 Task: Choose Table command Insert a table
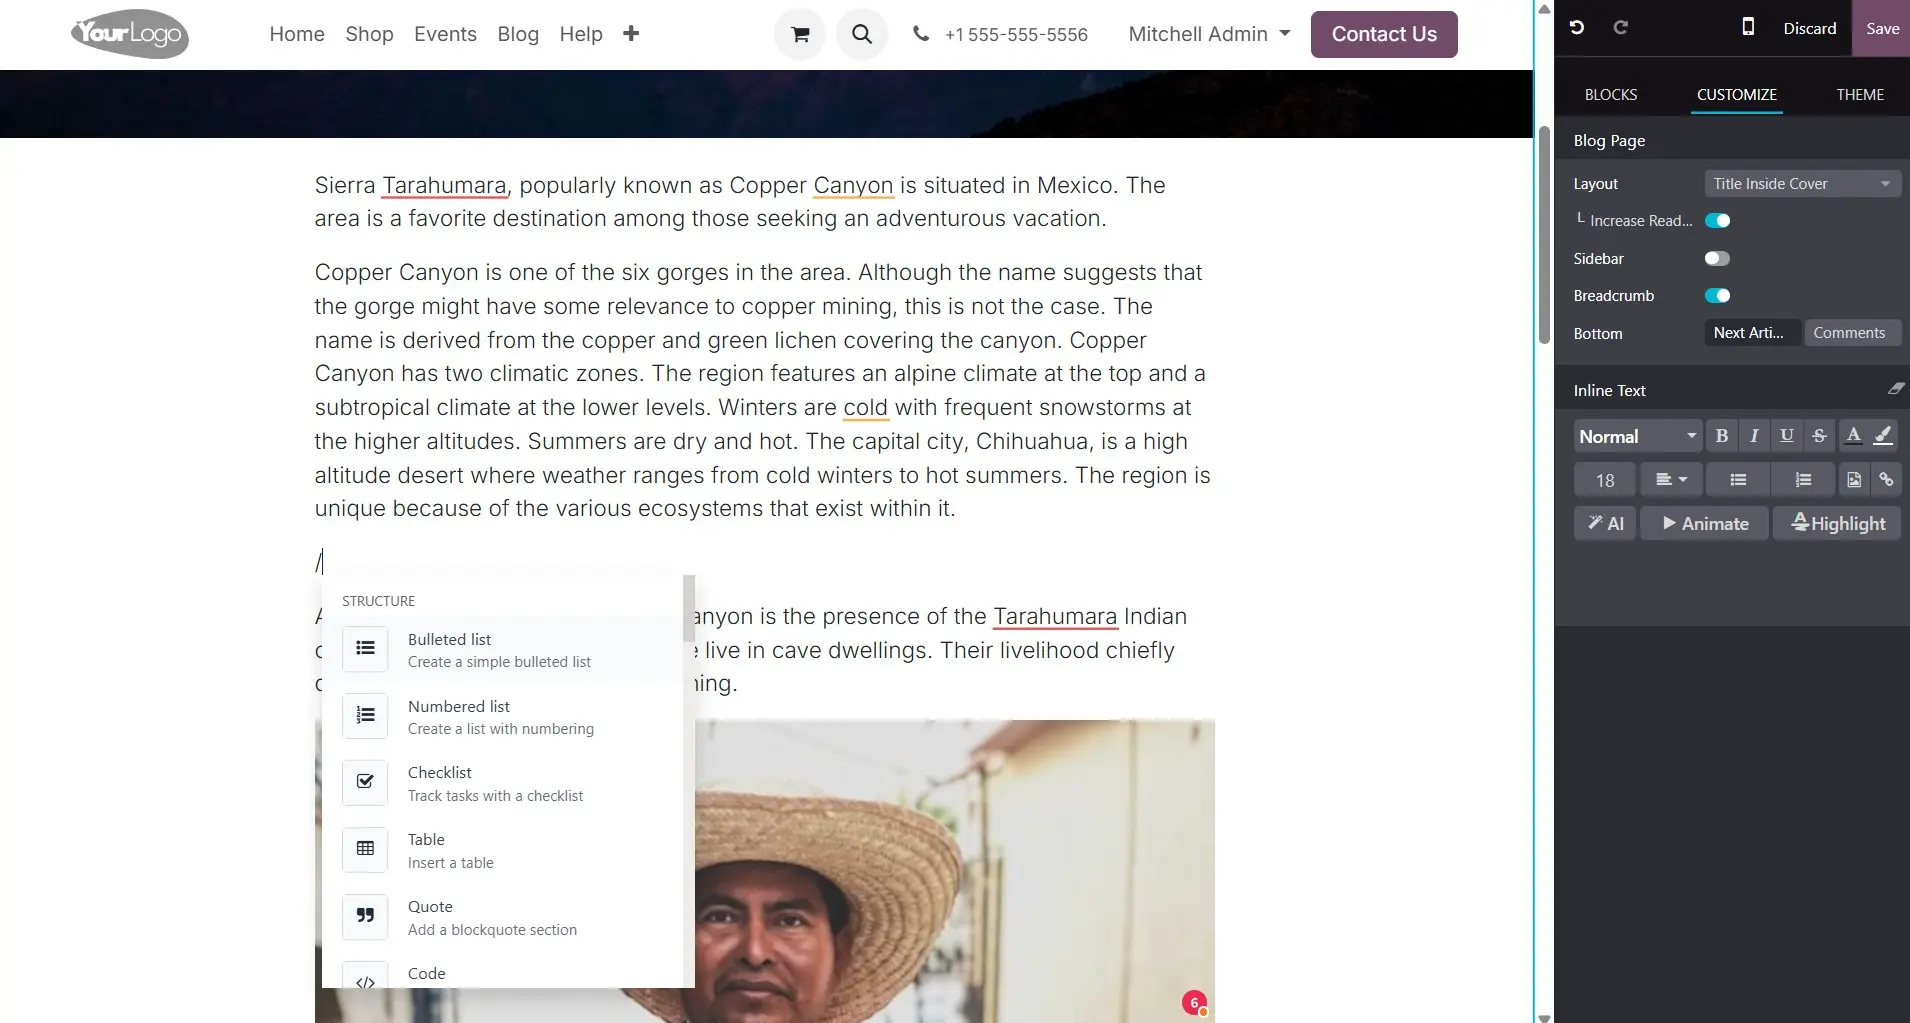[503, 849]
